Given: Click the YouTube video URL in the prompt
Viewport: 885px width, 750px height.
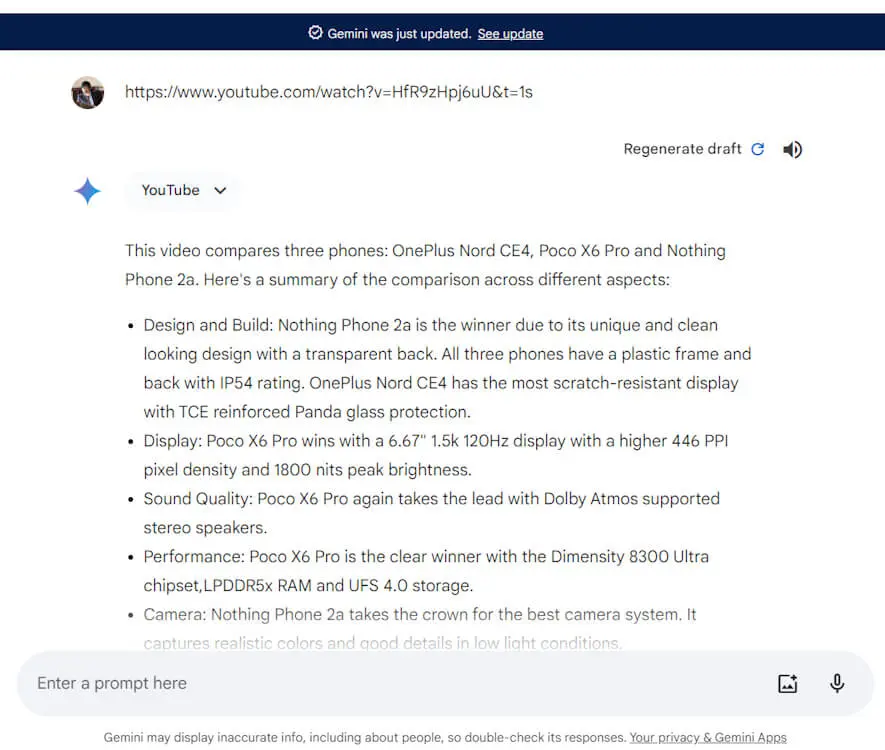Looking at the screenshot, I should click(328, 92).
